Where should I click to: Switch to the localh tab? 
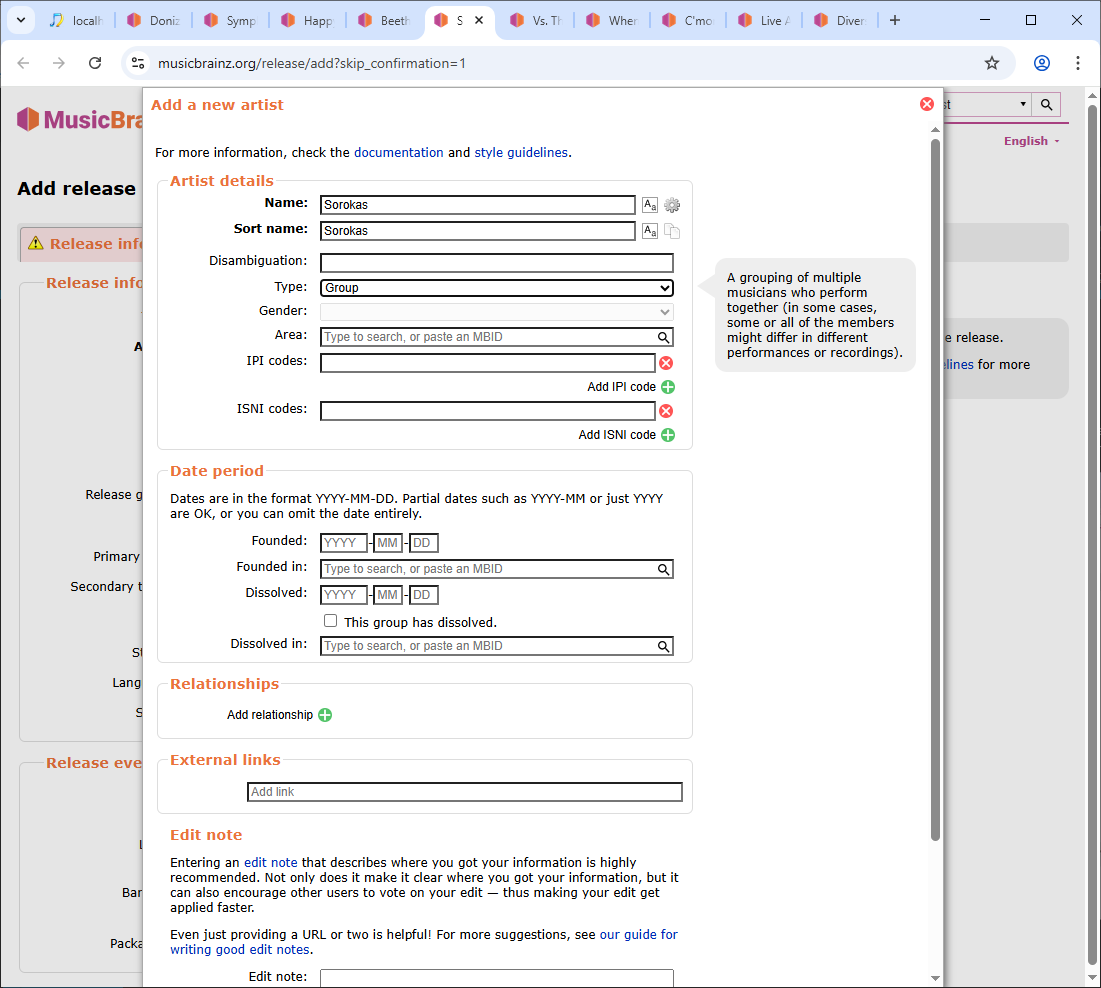click(76, 20)
